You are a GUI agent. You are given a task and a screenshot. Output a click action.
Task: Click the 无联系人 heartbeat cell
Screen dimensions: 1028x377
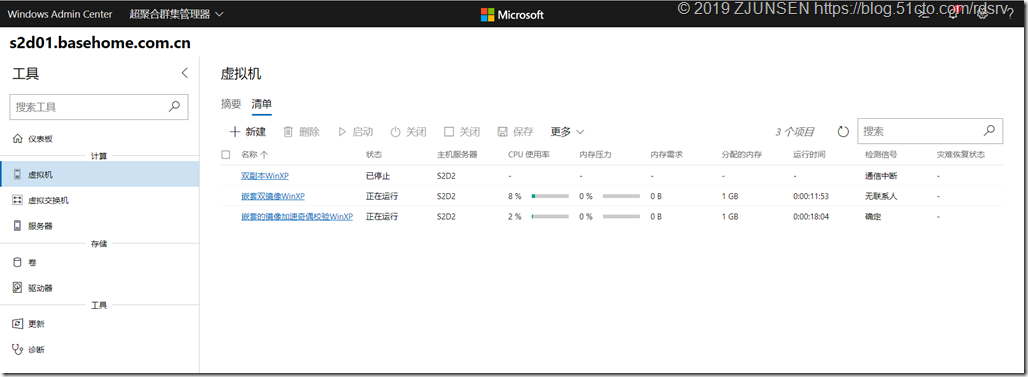[880, 196]
